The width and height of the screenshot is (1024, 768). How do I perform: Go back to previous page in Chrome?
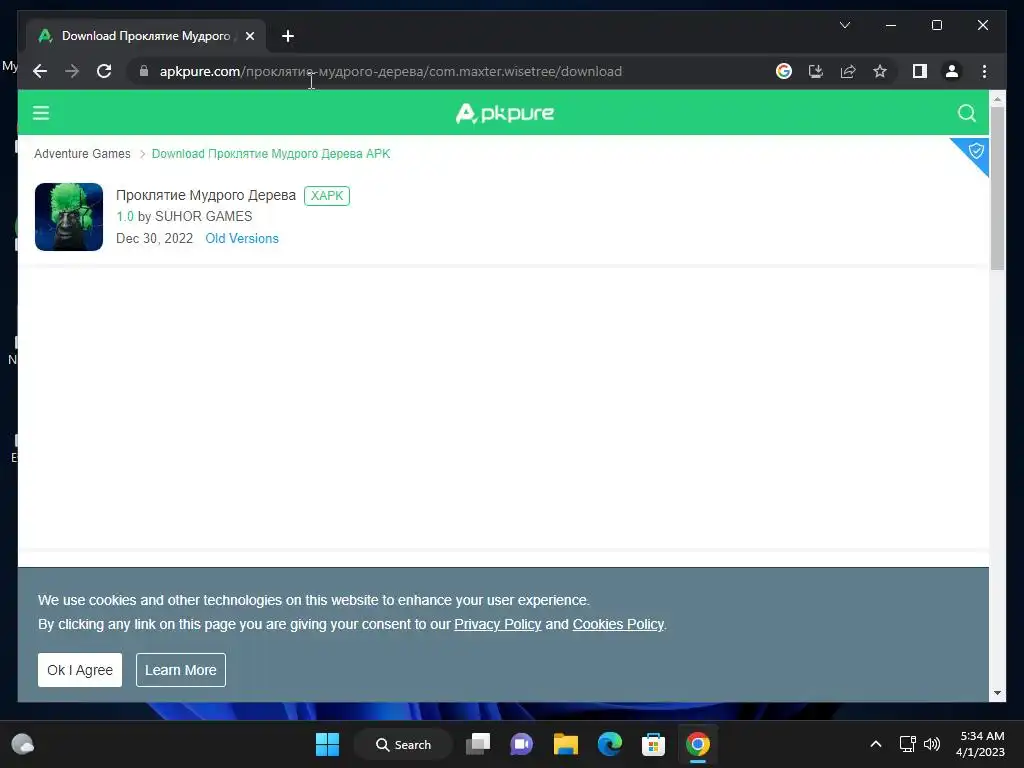click(x=40, y=71)
